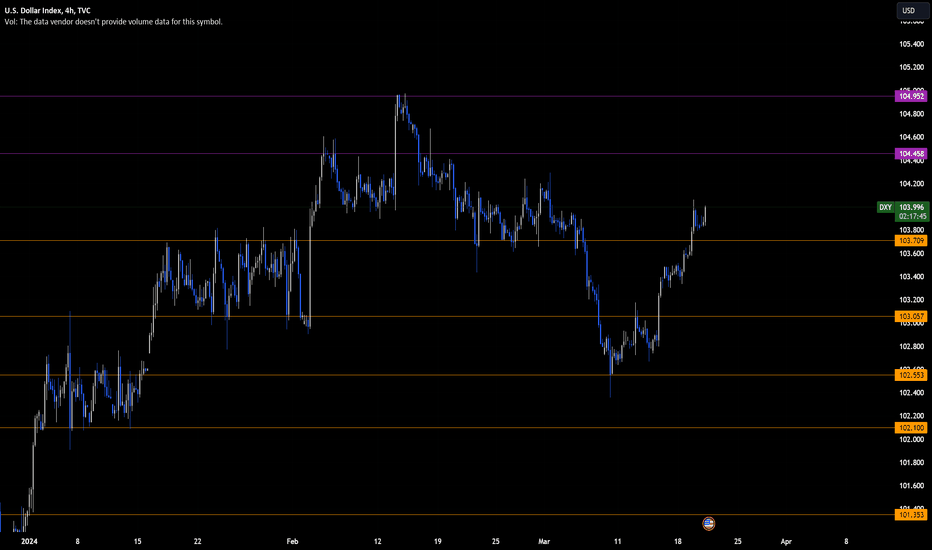The width and height of the screenshot is (932, 550).
Task: Click the 102.000 price axis value
Action: click(912, 439)
